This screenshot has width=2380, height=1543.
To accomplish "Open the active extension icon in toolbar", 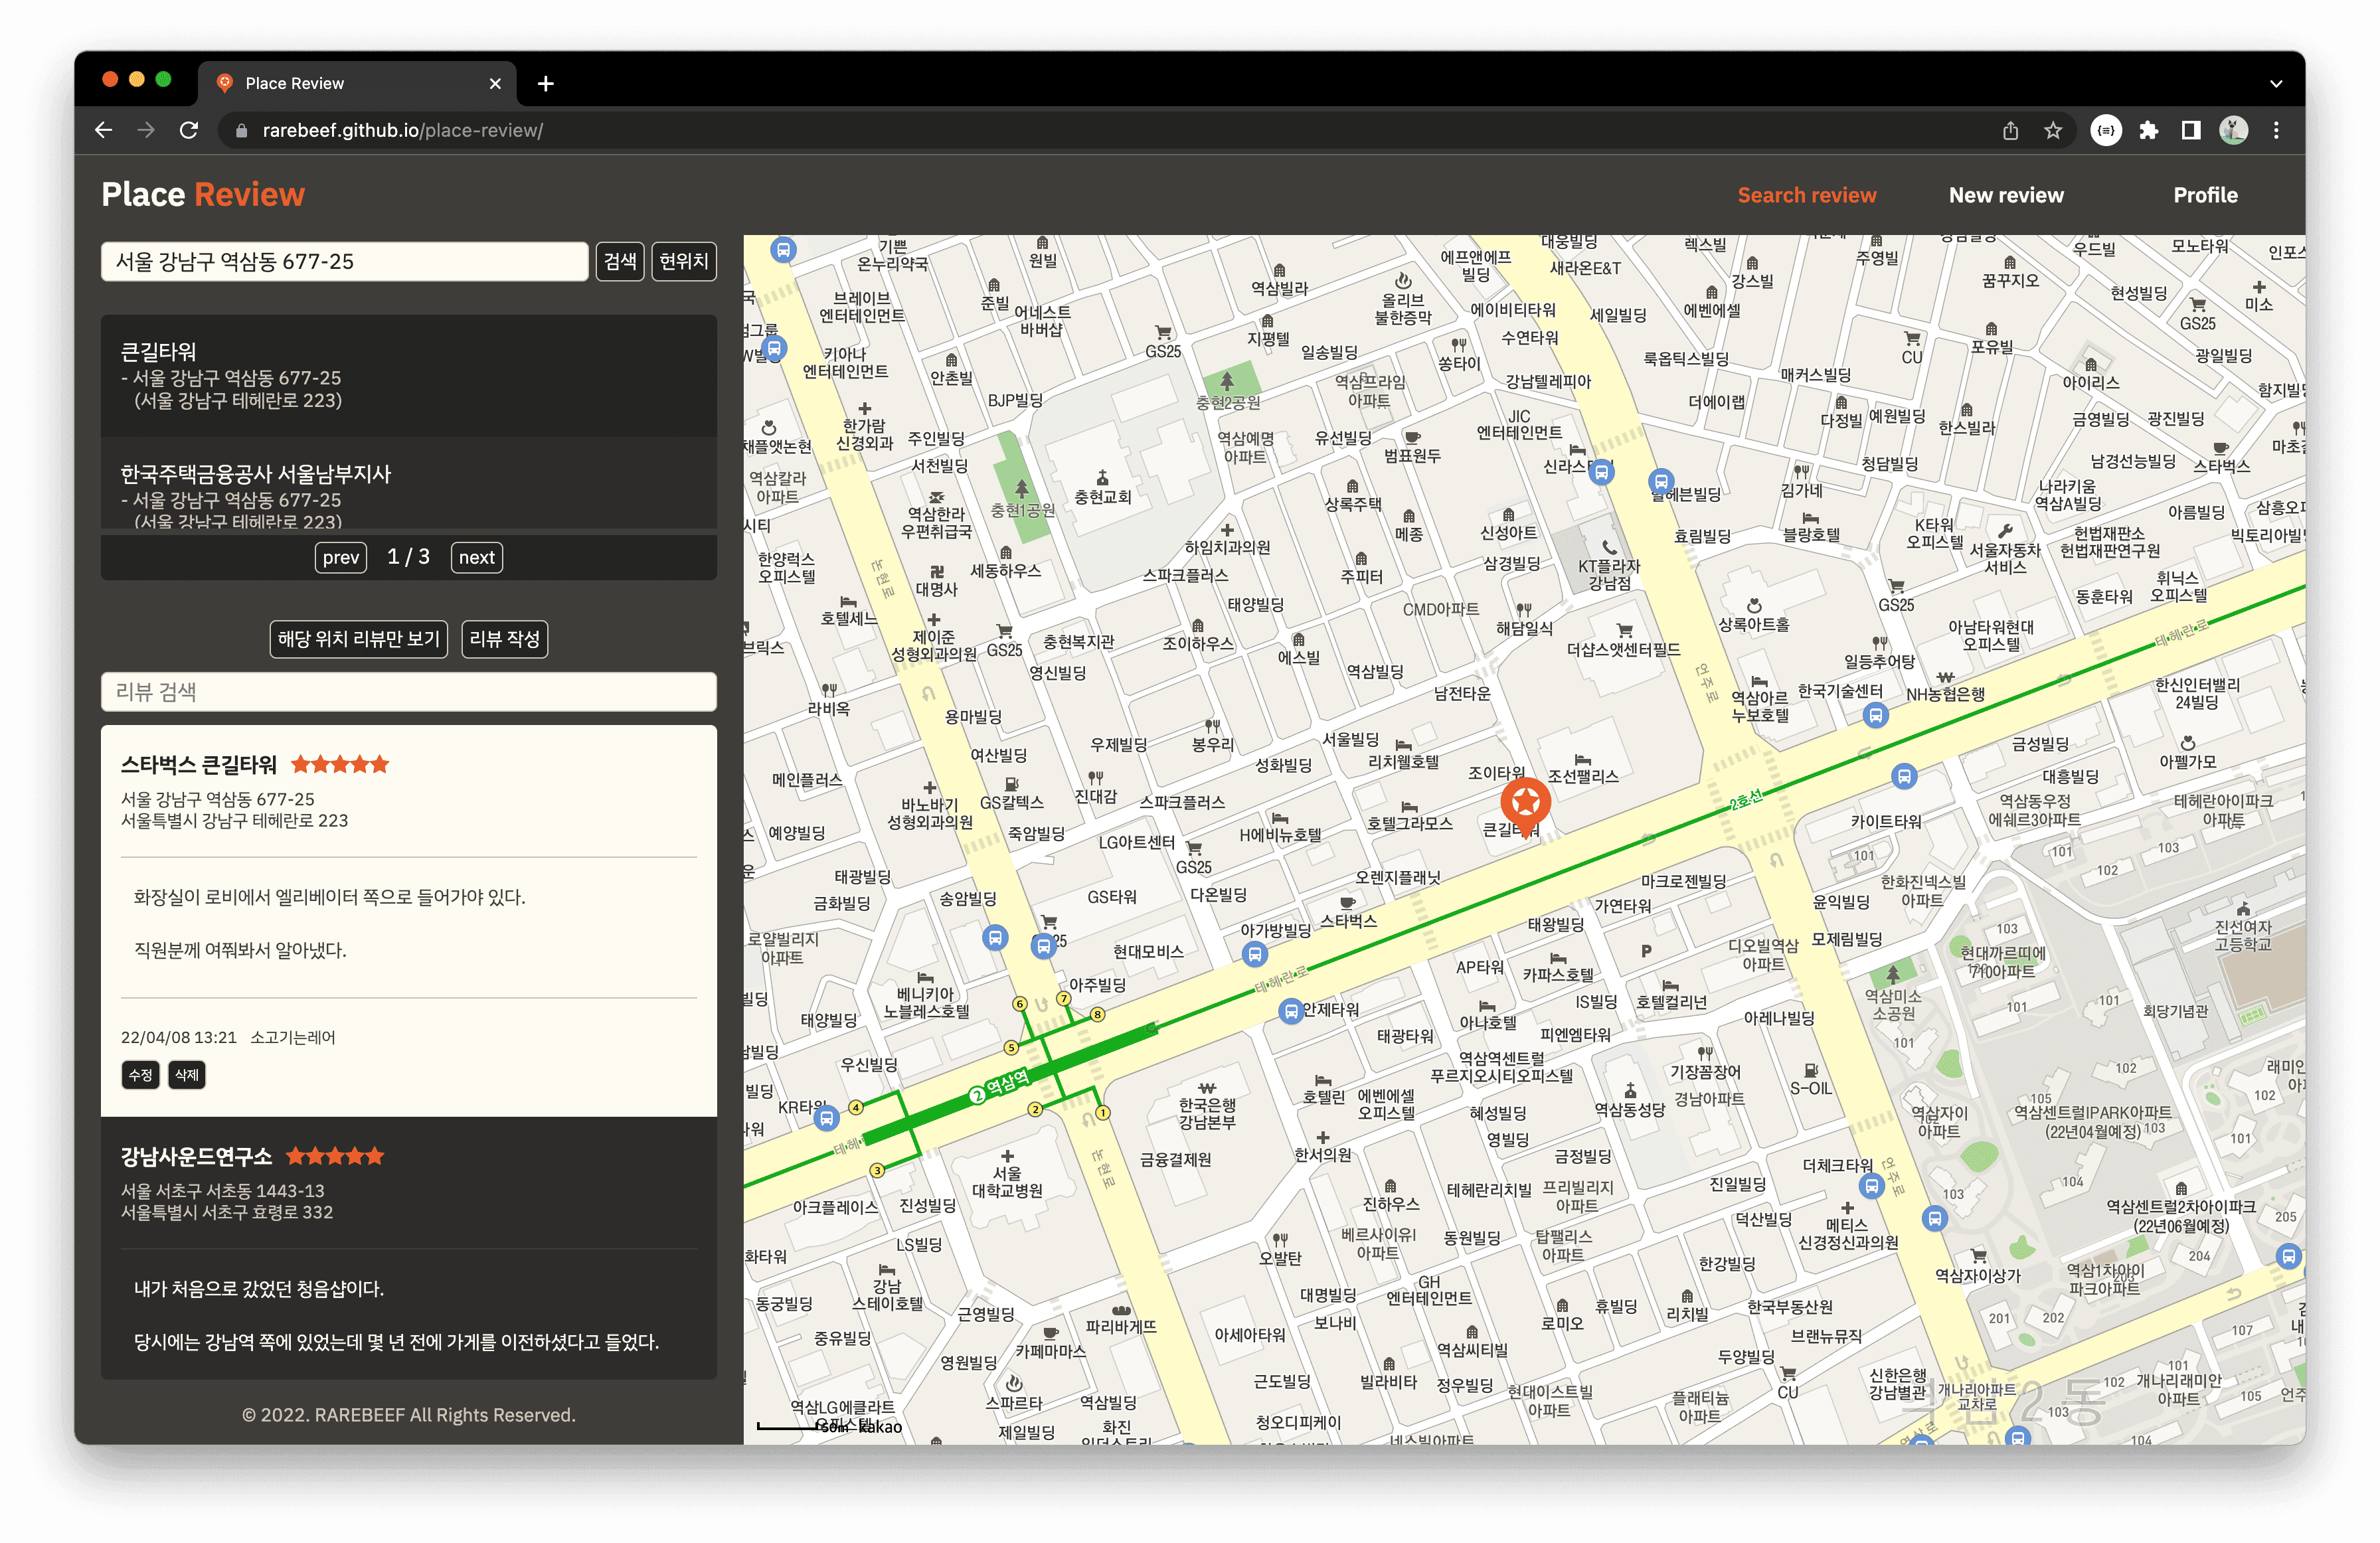I will (2106, 130).
